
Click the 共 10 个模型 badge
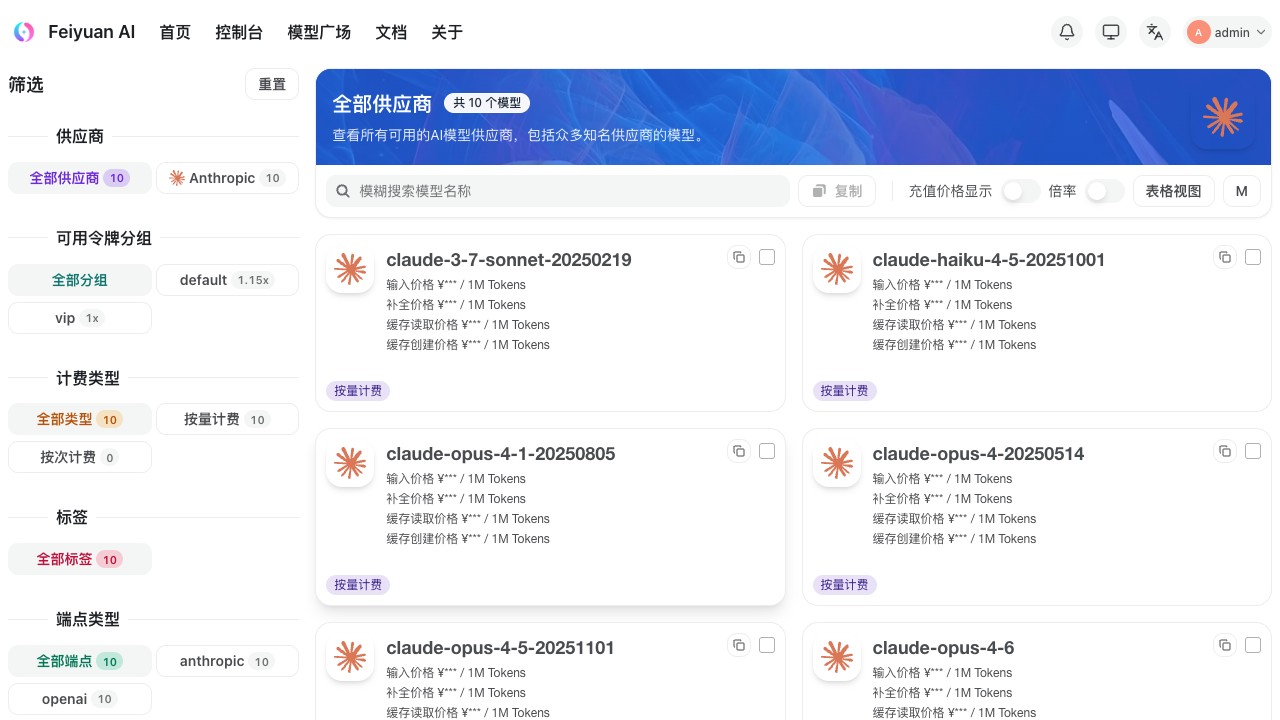pos(487,103)
